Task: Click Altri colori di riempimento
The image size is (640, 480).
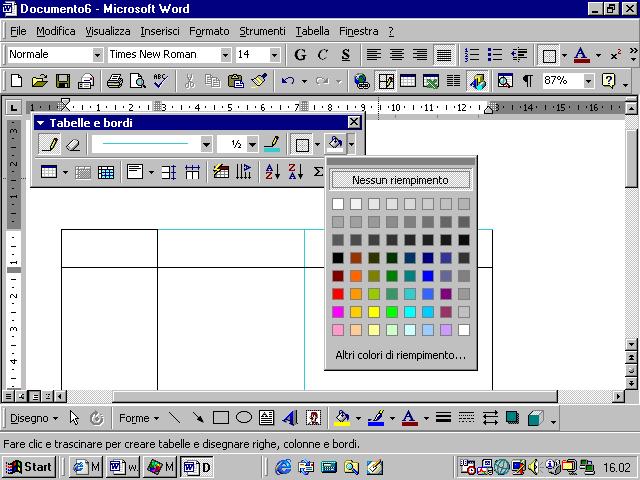Action: coord(400,355)
